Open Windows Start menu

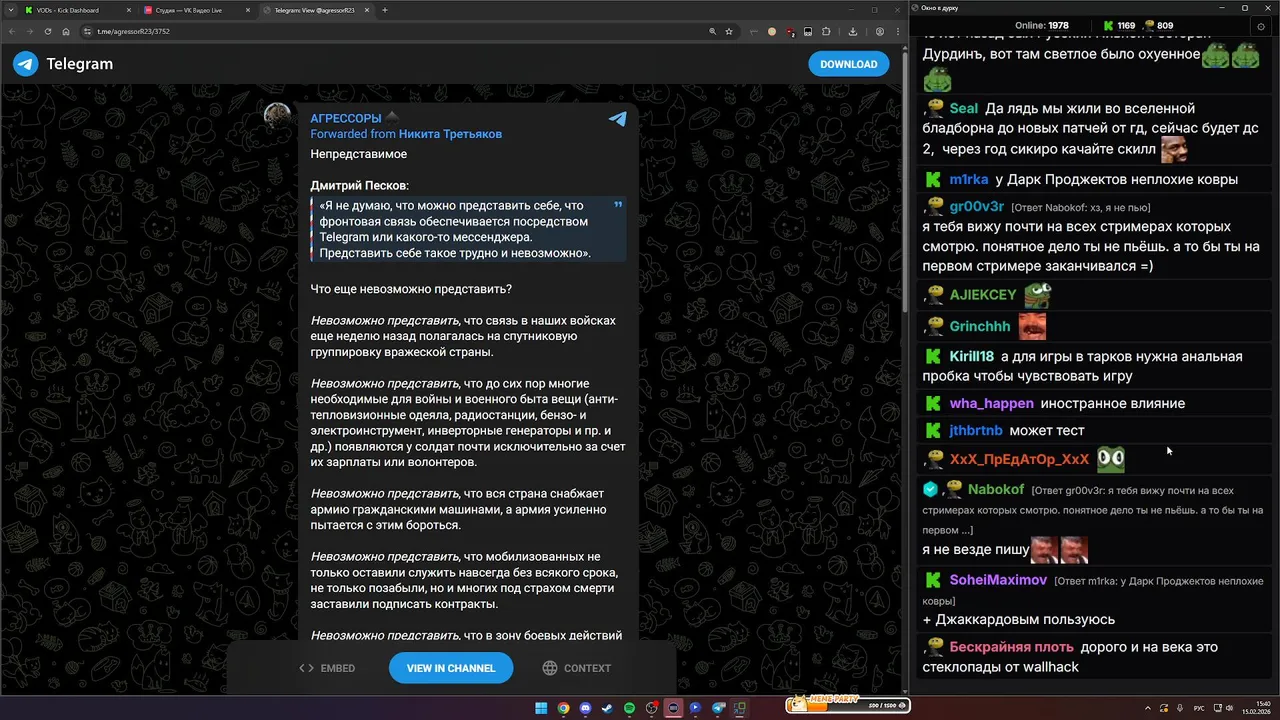541,708
